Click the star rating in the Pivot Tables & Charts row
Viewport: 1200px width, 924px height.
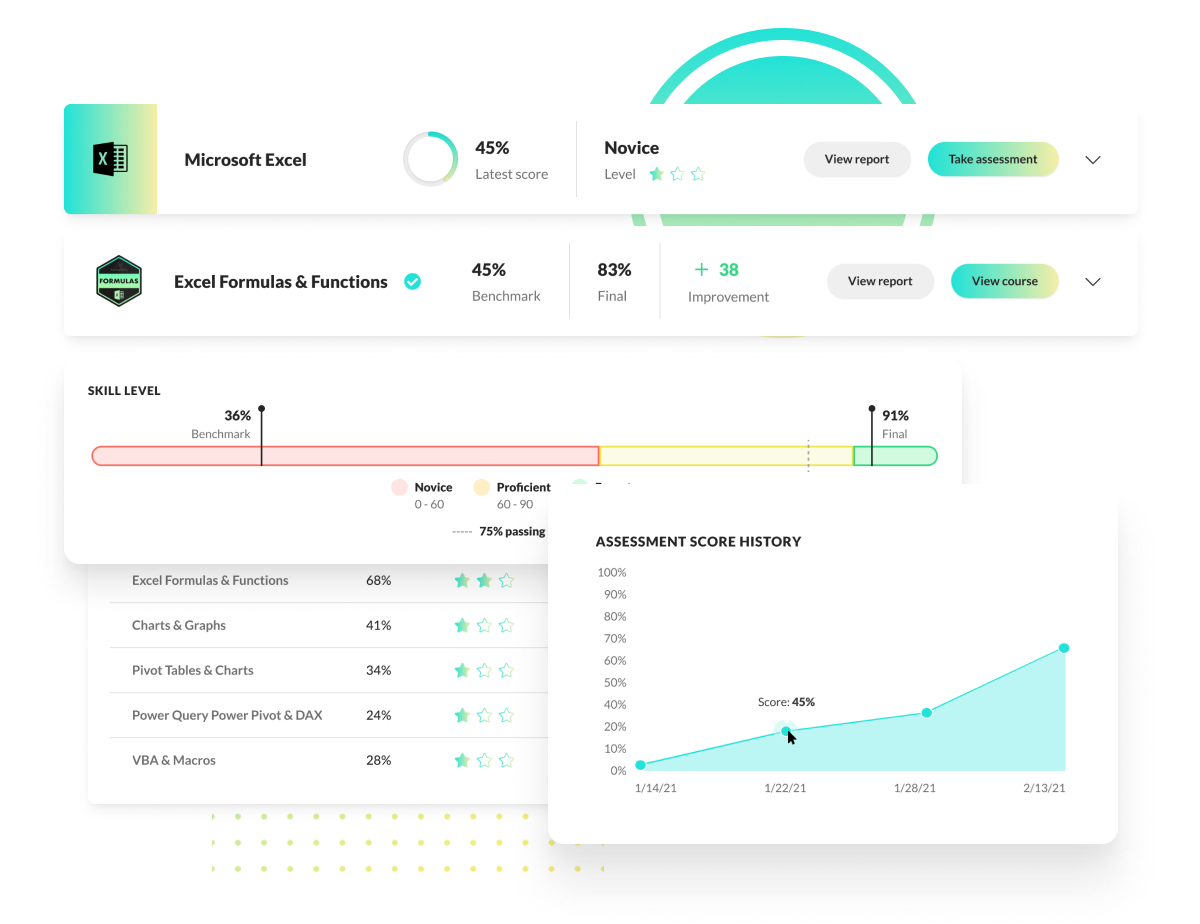(484, 670)
